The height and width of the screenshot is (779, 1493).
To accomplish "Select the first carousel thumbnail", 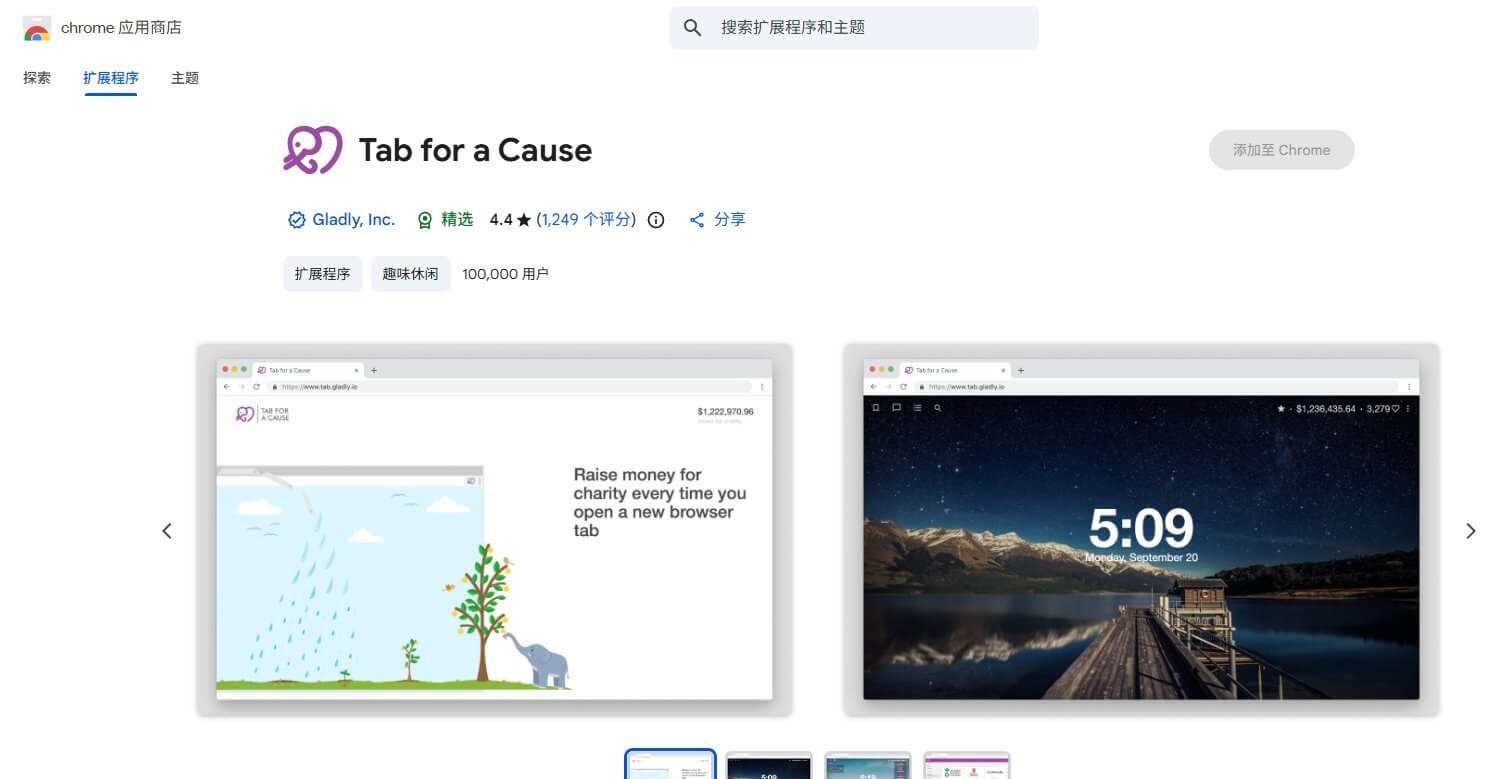I will (670, 765).
